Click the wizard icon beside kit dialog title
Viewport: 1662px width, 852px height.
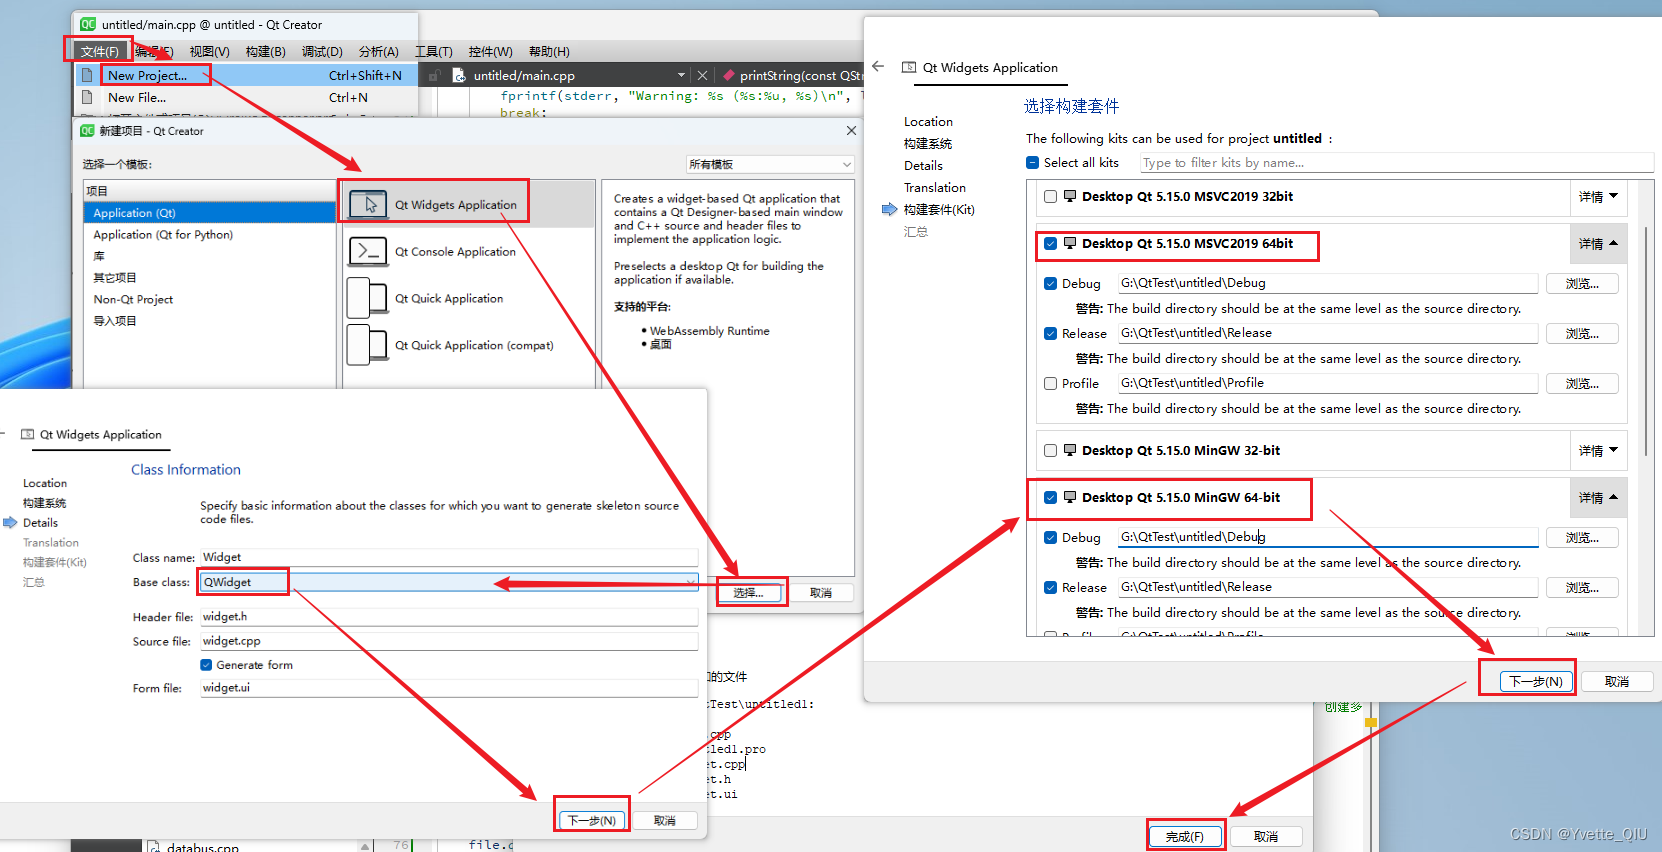pyautogui.click(x=909, y=67)
